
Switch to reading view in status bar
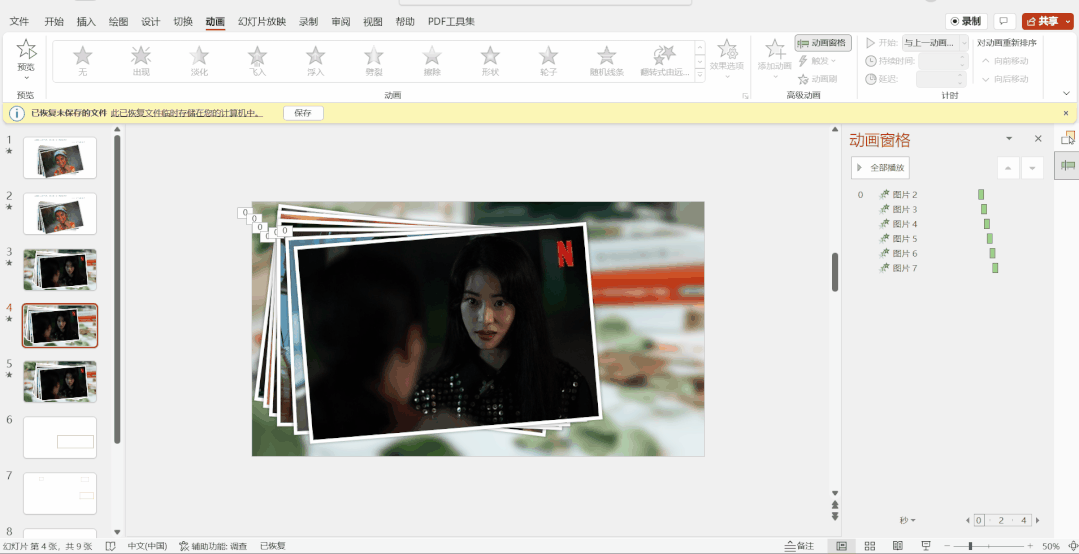point(898,546)
